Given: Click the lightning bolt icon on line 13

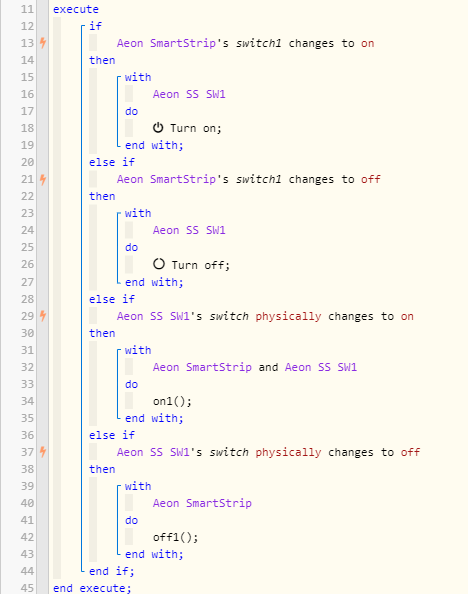Looking at the screenshot, I should point(43,43).
